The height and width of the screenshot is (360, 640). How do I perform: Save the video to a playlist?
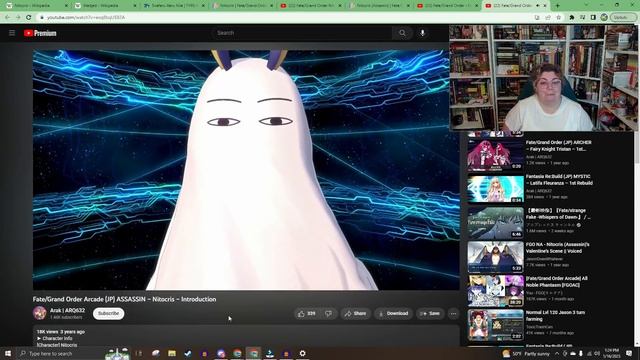[430, 313]
